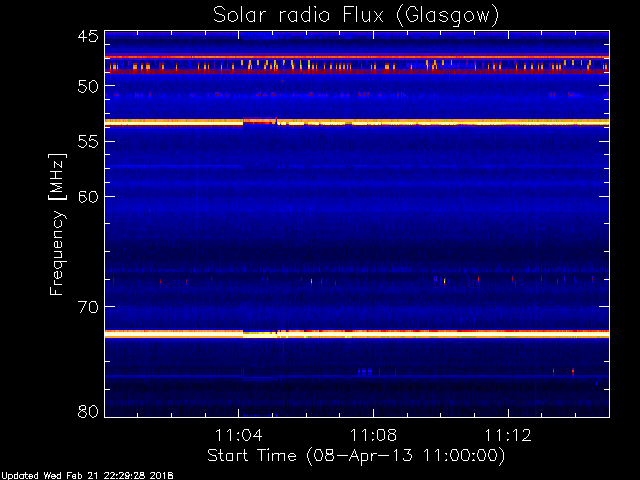
Task: Click the "Start Time (08-Apr-13 11:00:00)" label
Action: [356, 456]
